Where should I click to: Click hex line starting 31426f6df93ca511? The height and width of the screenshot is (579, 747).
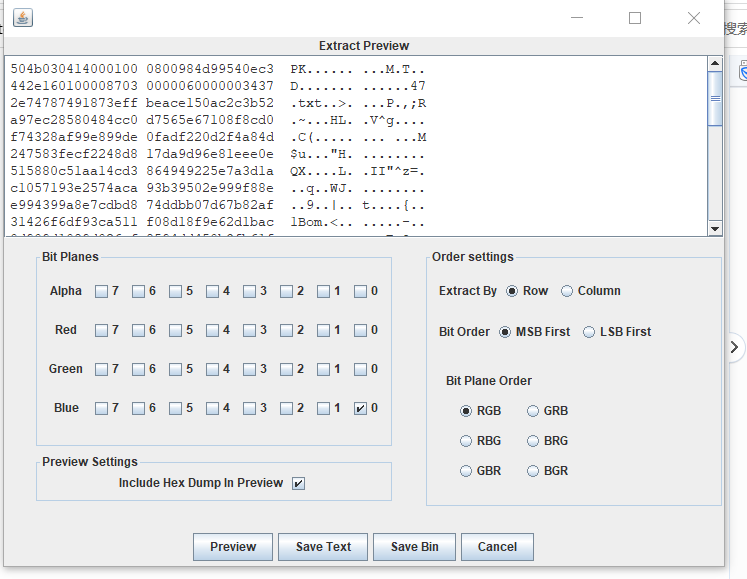[x=217, y=223]
